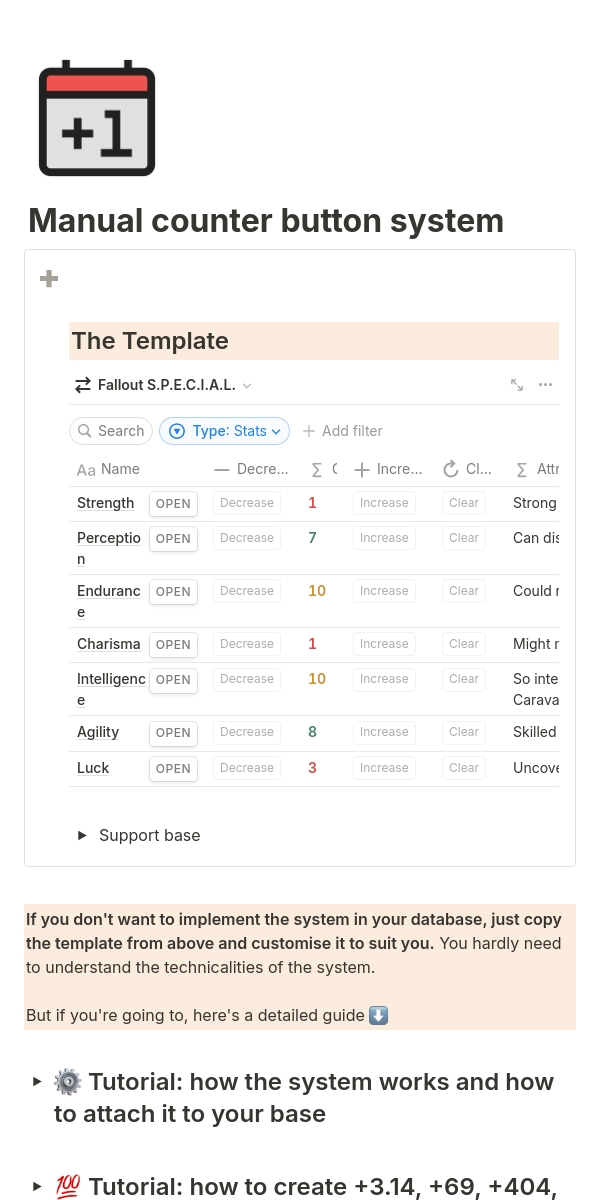Click the search magnifier field
The image size is (600, 1200).
(x=111, y=431)
